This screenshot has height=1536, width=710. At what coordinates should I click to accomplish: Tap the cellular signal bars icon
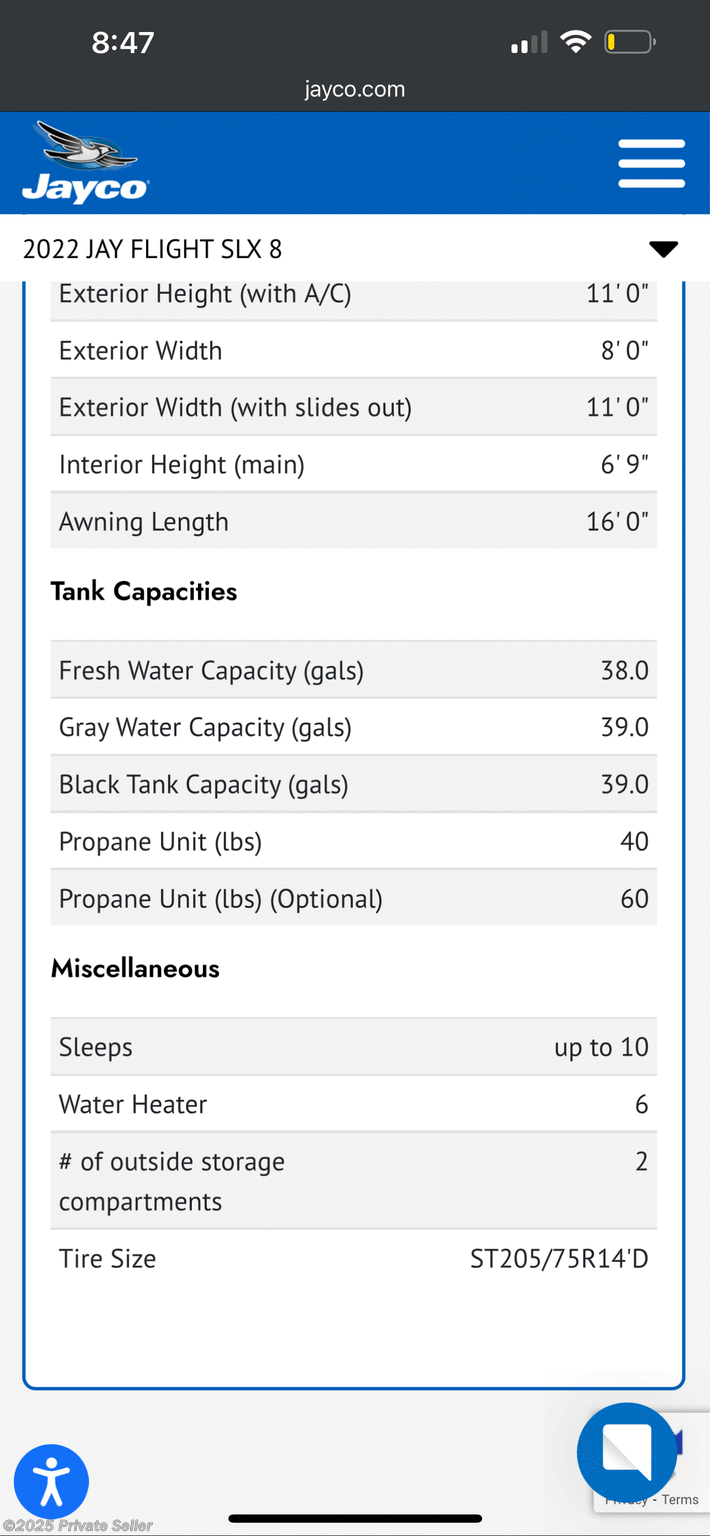coord(529,43)
